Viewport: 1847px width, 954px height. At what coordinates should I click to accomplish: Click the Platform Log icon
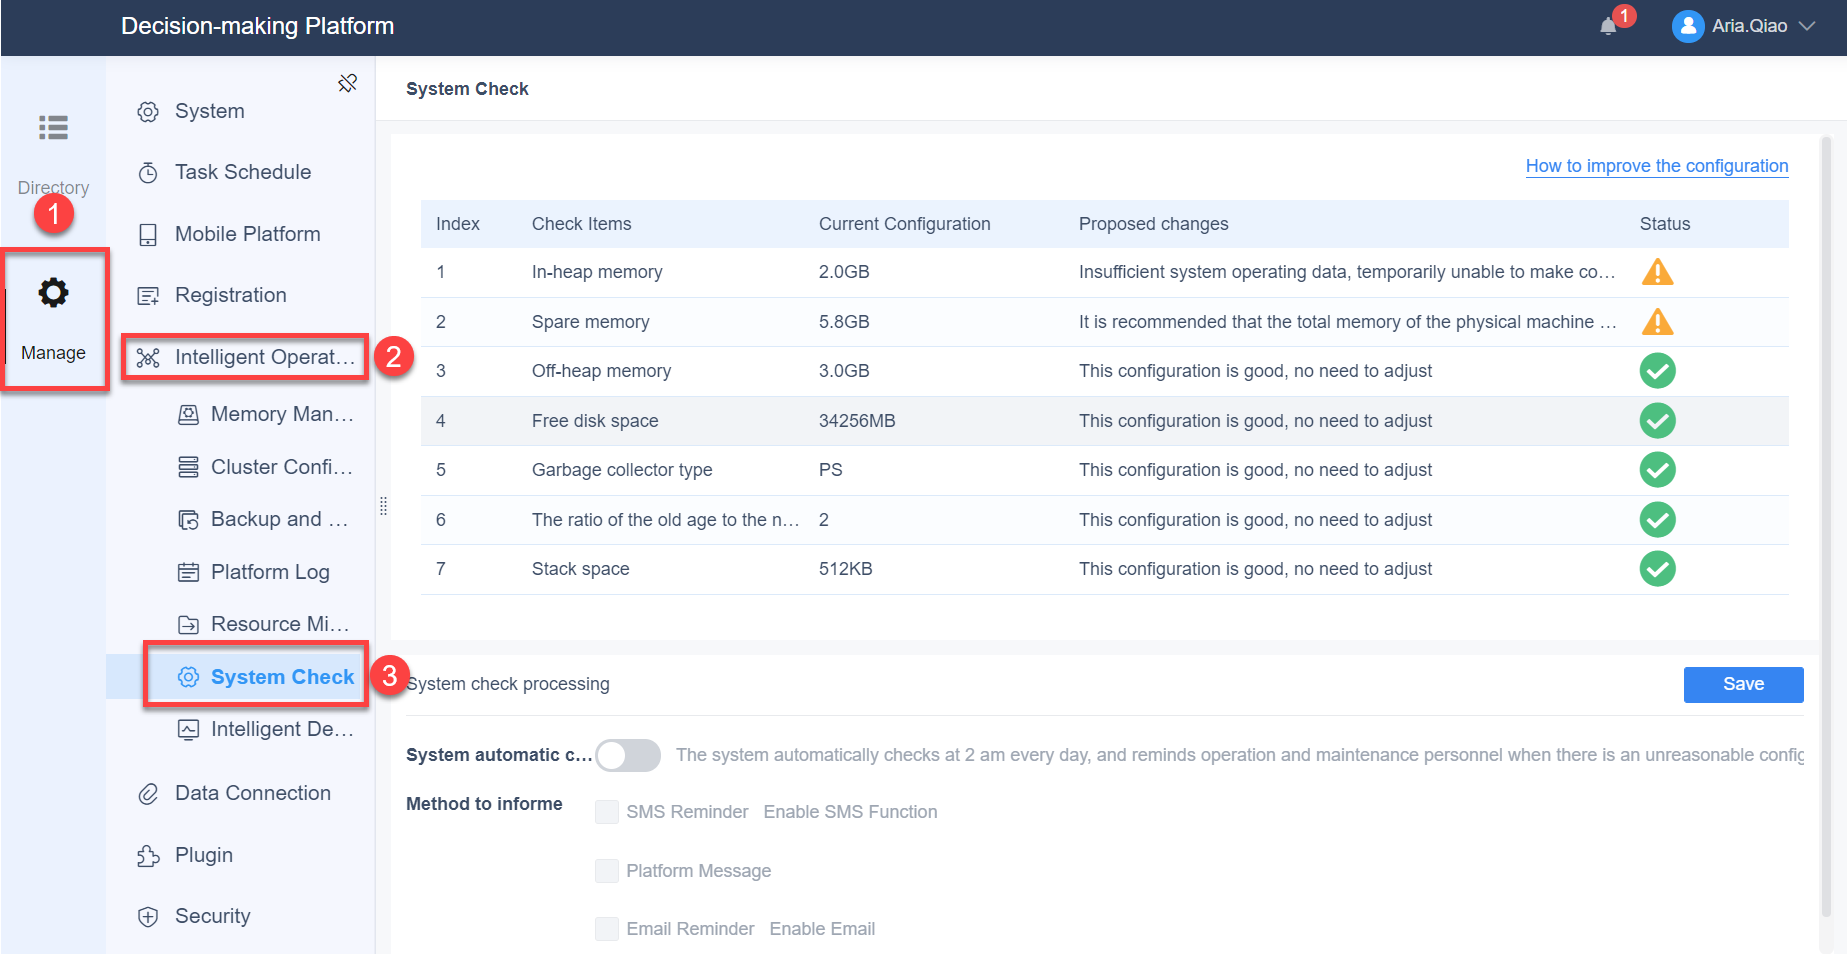point(188,571)
